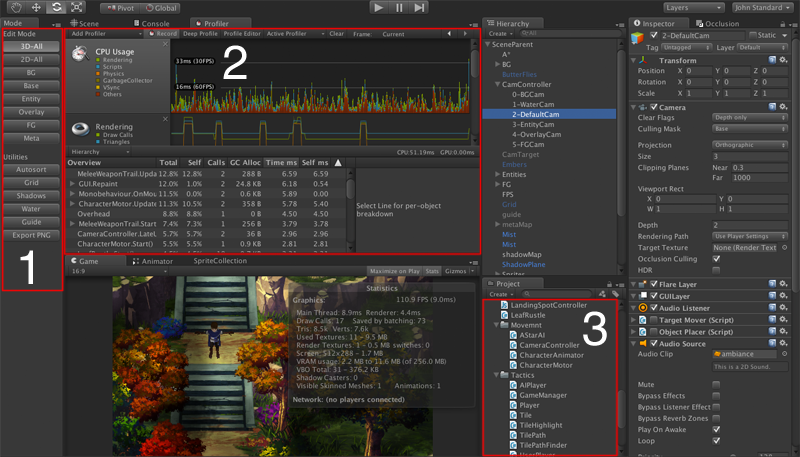Viewport: 800px width, 457px height.
Task: Toggle the Audio Source Mute checkbox
Action: pyautogui.click(x=716, y=385)
